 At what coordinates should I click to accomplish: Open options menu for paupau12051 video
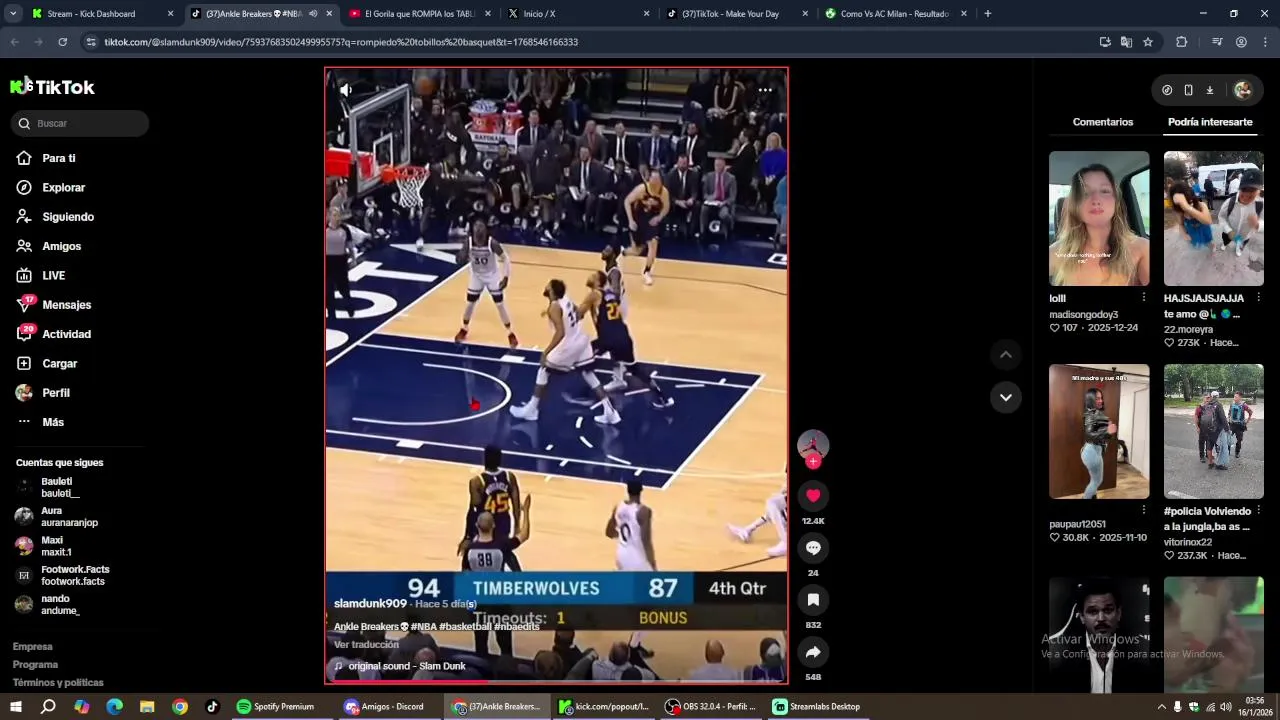click(1144, 511)
